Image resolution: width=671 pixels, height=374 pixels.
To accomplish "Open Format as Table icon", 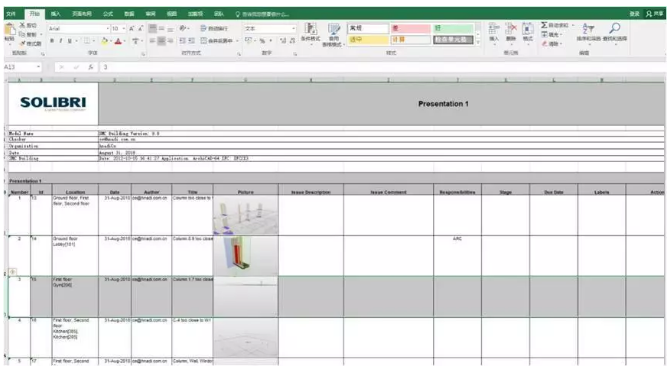I will [333, 29].
